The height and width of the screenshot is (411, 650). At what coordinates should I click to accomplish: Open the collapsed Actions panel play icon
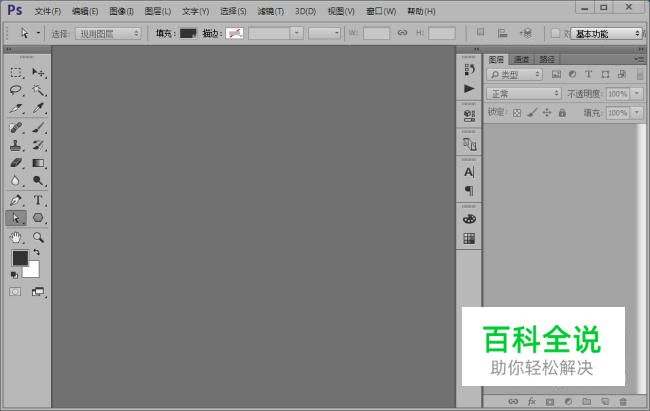[469, 88]
